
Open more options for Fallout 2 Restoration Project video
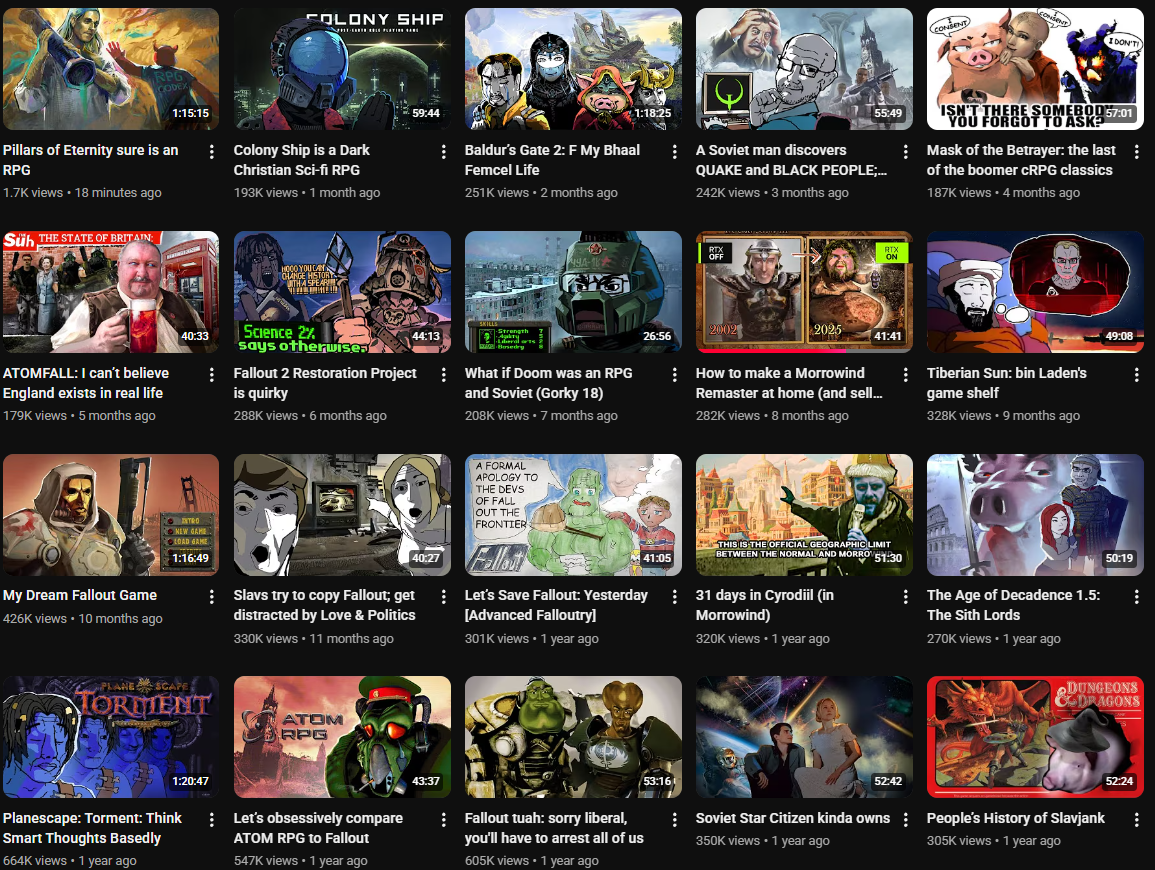(443, 374)
